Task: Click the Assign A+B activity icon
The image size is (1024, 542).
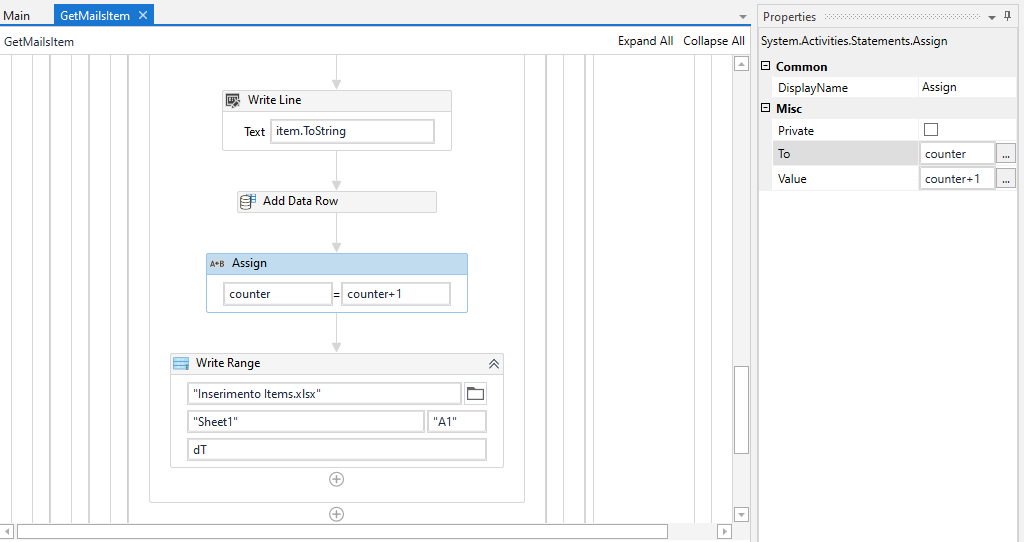Action: click(217, 264)
